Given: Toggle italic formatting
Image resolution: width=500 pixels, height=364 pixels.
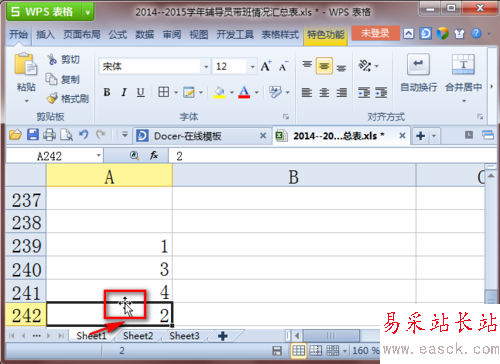Looking at the screenshot, I should coord(124,92).
